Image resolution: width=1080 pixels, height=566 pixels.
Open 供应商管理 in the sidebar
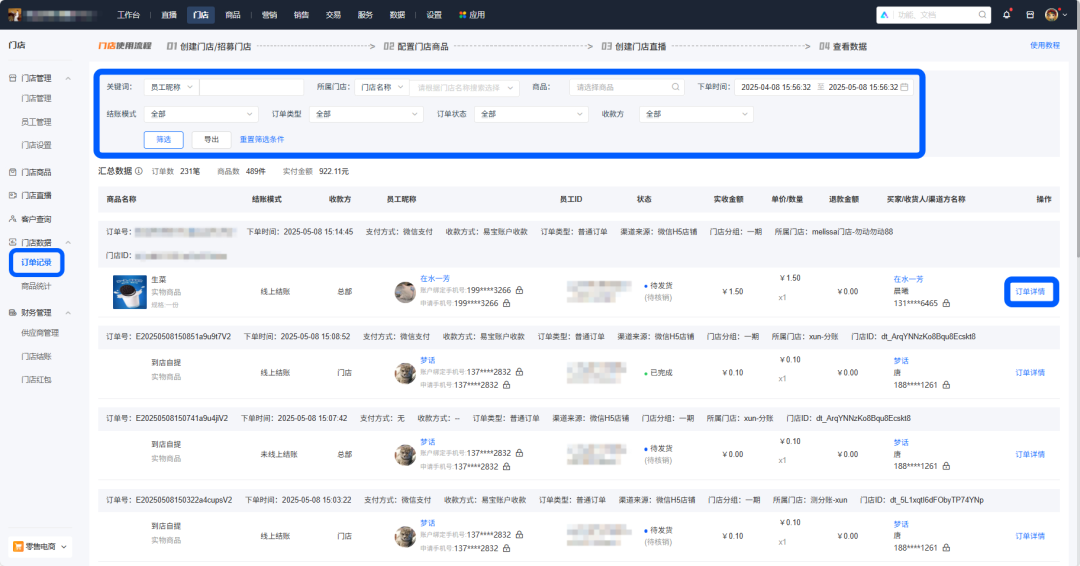pos(40,333)
